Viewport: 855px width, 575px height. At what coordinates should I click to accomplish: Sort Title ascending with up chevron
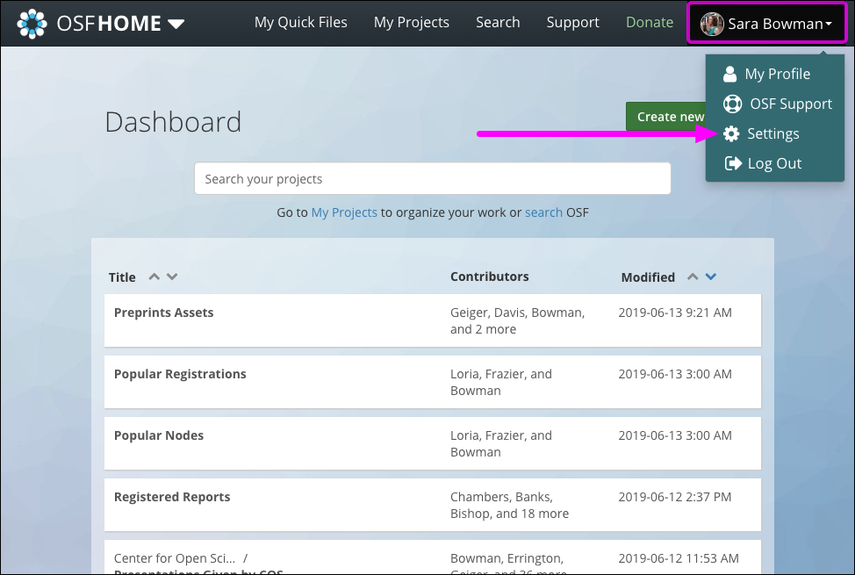[x=154, y=276]
